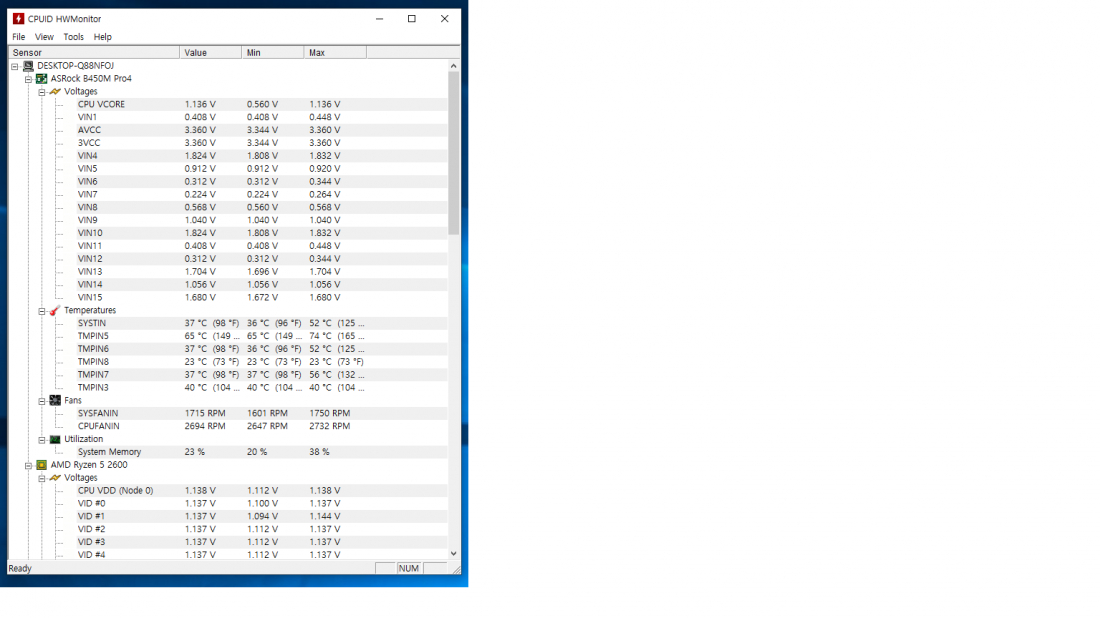The image size is (1100, 618).
Task: Select the TMPIN5 temperature row
Action: coord(262,336)
